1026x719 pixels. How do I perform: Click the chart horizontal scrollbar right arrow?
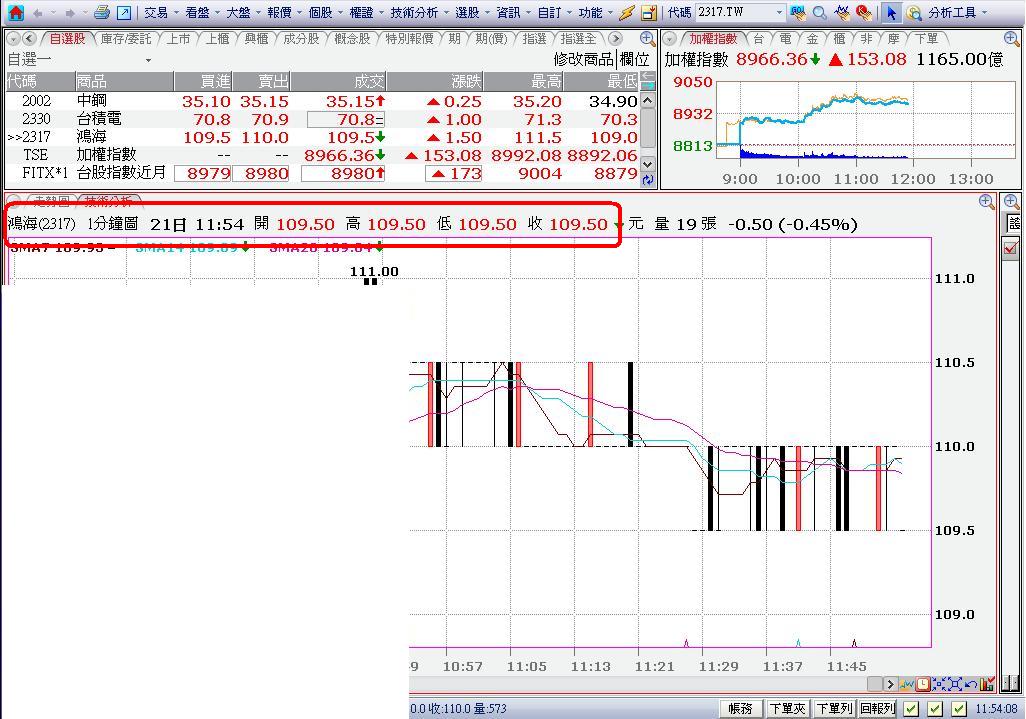click(889, 684)
